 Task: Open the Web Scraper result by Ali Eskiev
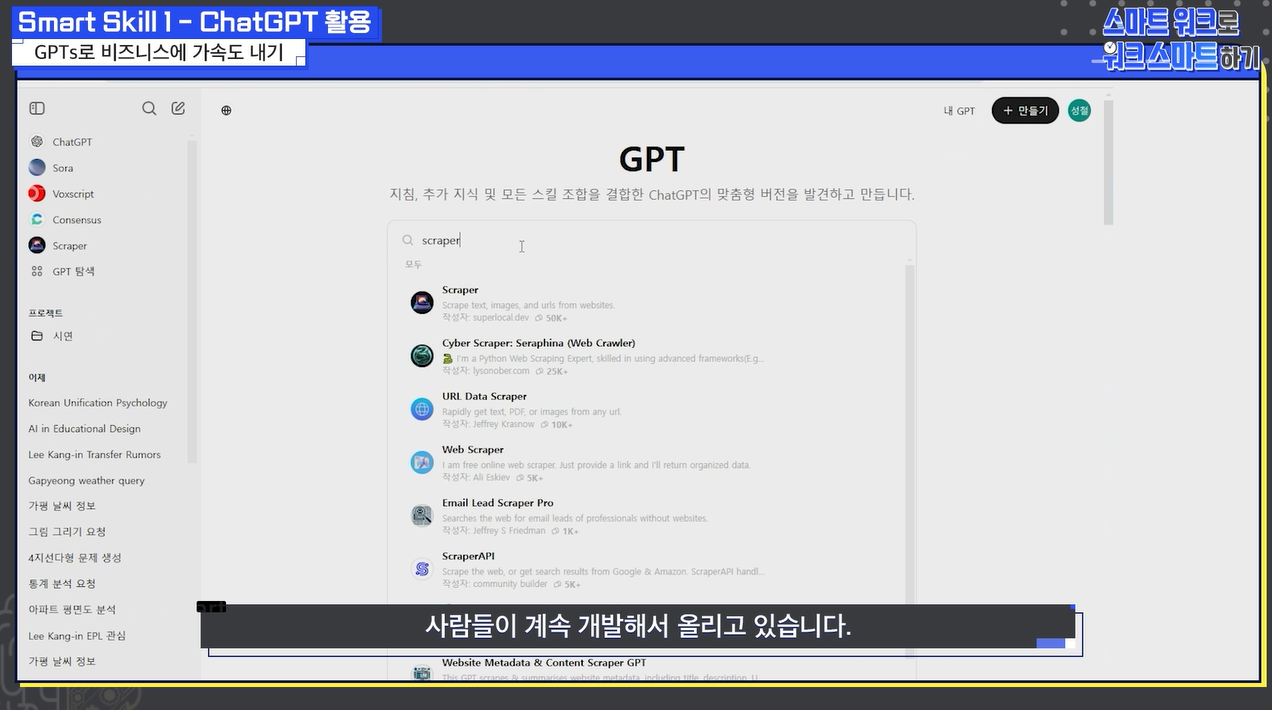pyautogui.click(x=473, y=450)
